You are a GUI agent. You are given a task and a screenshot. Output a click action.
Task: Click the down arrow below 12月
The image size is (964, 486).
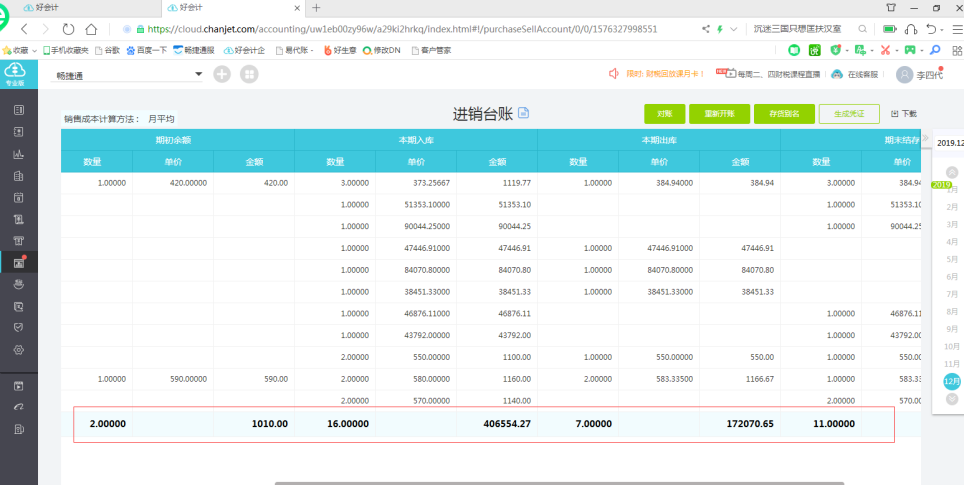(951, 398)
